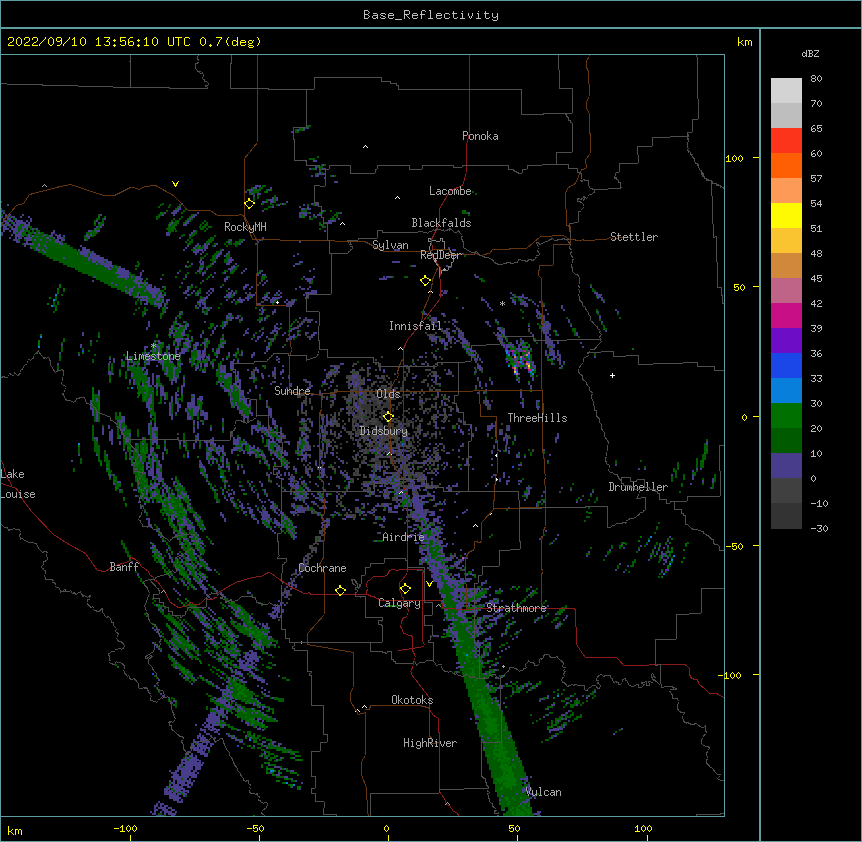This screenshot has height=842, width=862.
Task: Click the yellow diamond marker above Calgary label
Action: 405,589
